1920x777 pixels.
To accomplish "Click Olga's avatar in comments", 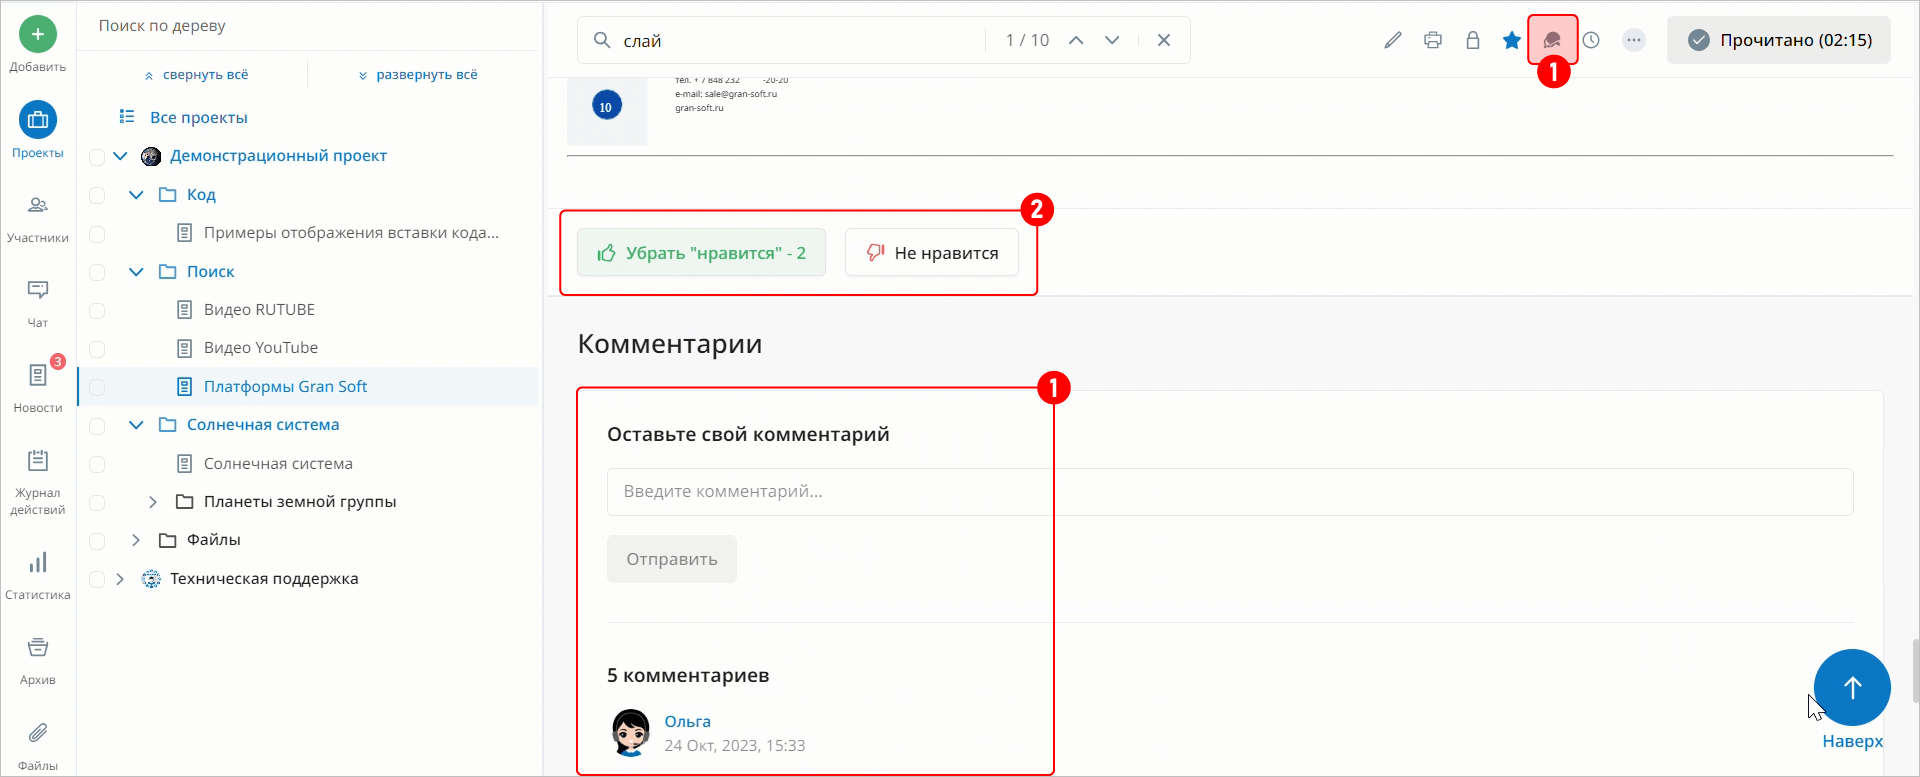I will (631, 733).
